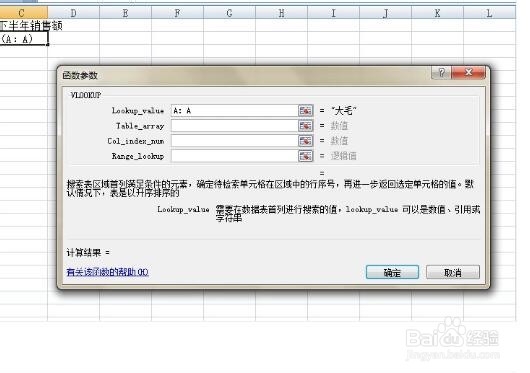Select column E header

pos(125,13)
